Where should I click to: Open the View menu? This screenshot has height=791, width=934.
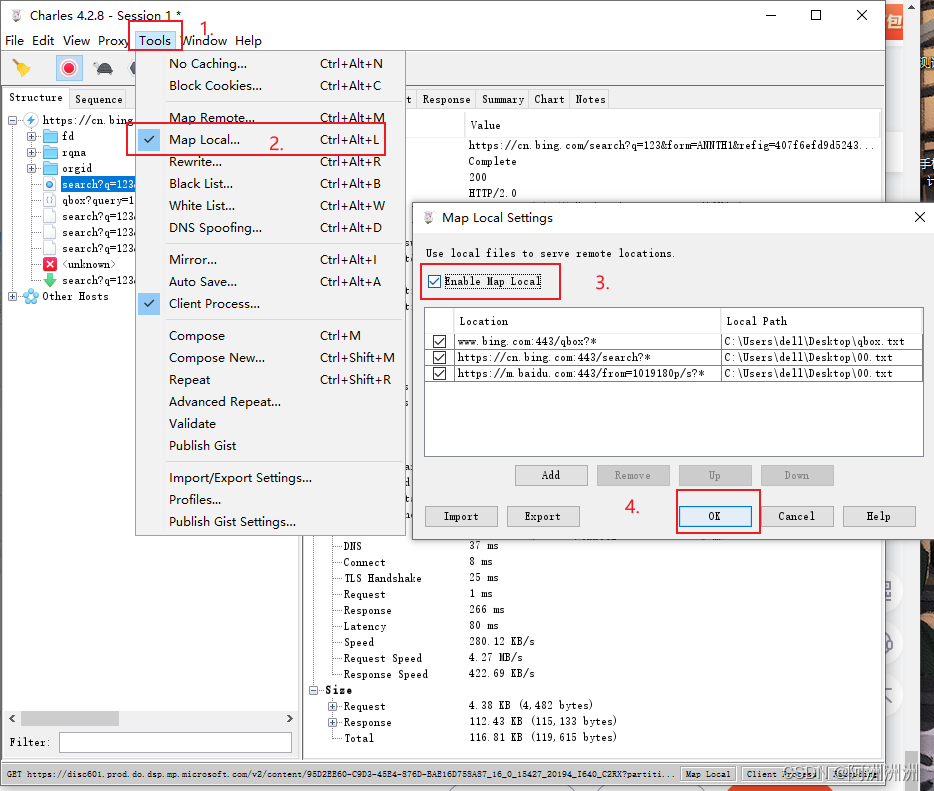point(76,41)
